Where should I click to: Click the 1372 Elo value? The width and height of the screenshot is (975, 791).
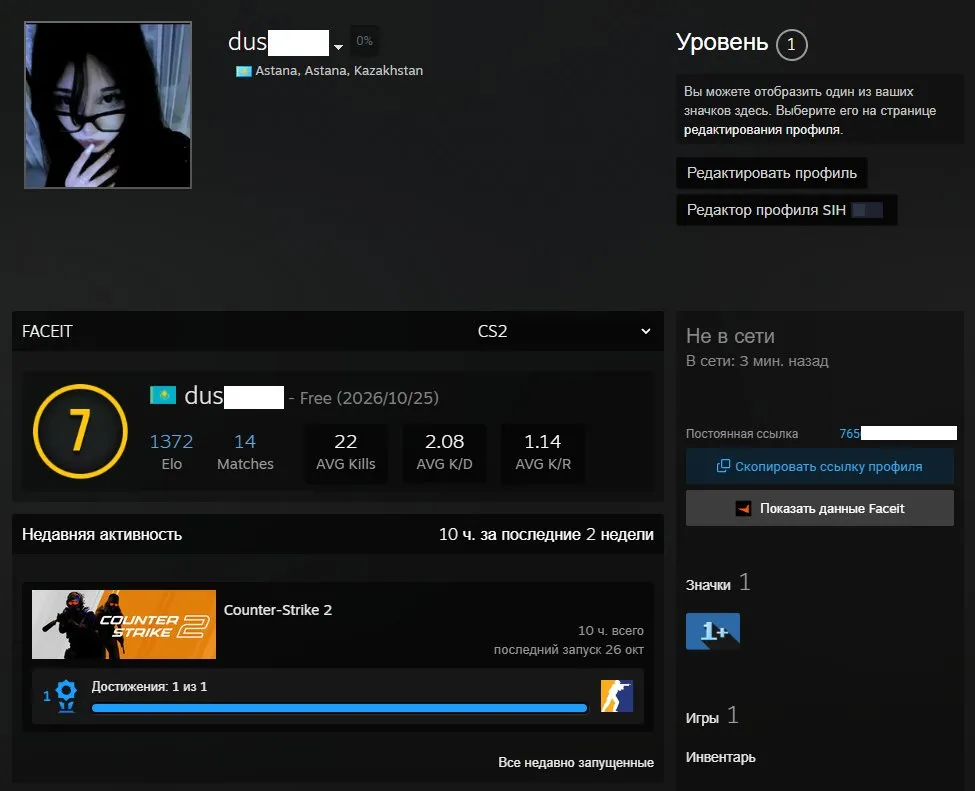(x=172, y=442)
